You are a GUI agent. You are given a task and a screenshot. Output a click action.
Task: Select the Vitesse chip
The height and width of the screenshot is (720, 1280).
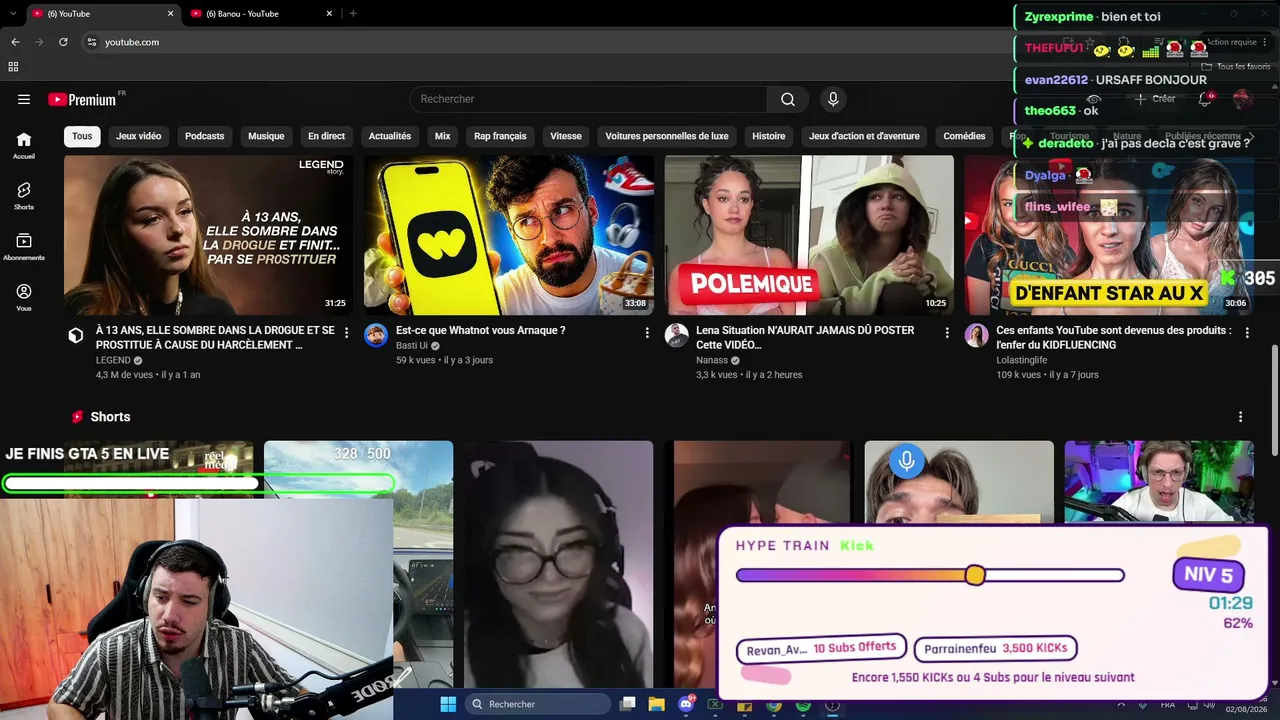pos(566,136)
